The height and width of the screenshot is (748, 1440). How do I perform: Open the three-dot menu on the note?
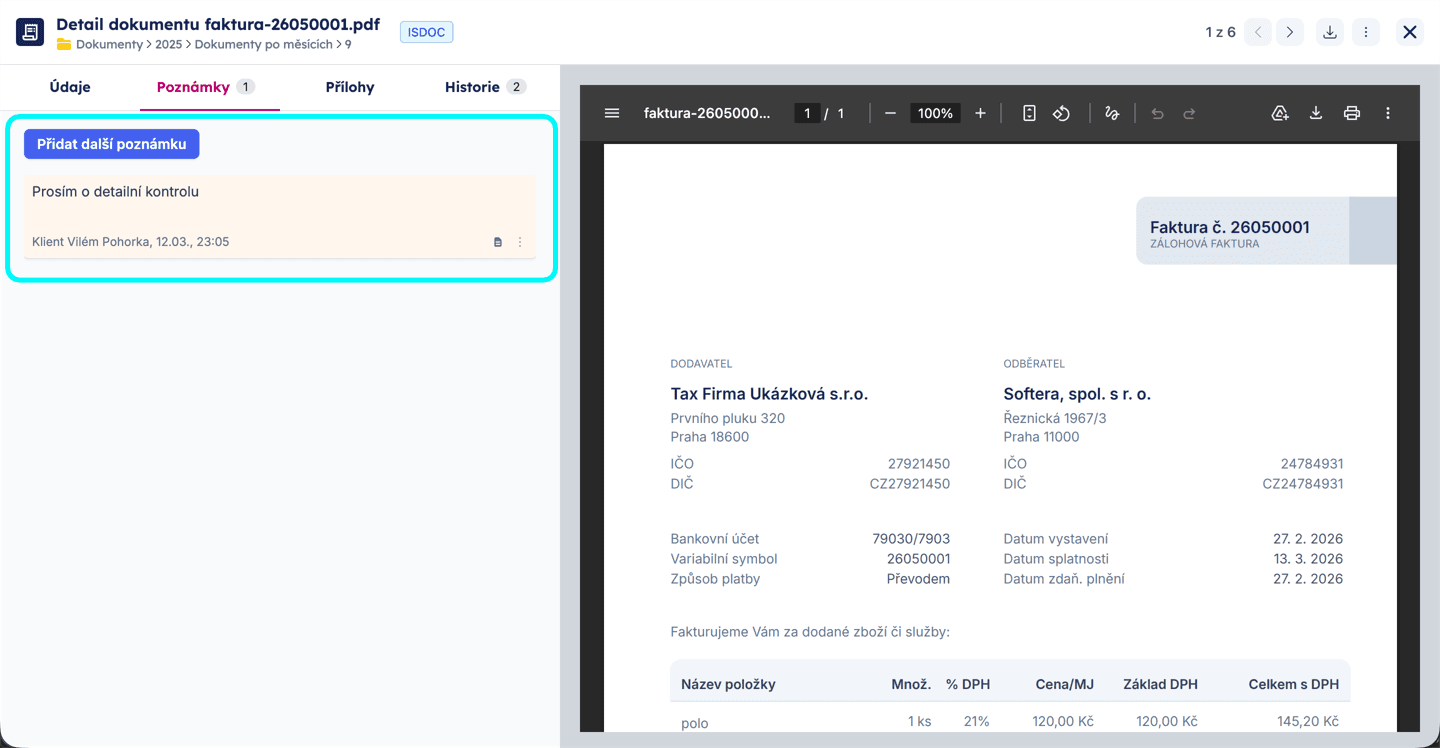tap(520, 242)
